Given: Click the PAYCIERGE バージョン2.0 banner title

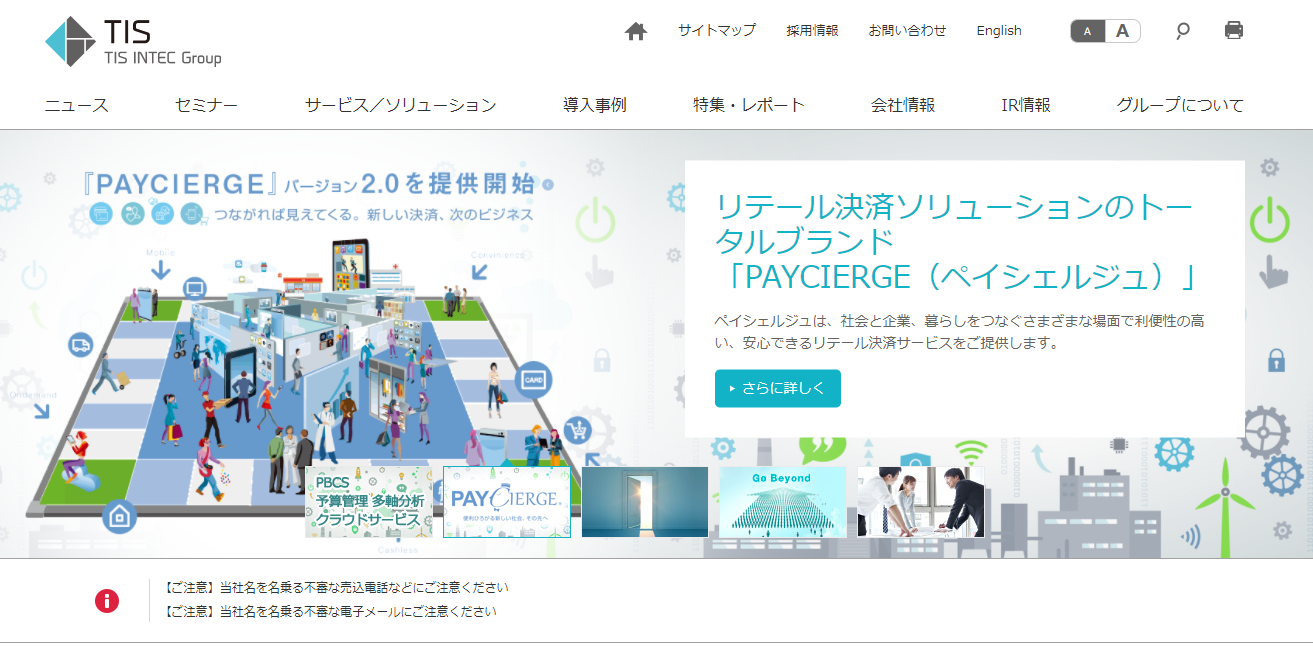Looking at the screenshot, I should (310, 184).
